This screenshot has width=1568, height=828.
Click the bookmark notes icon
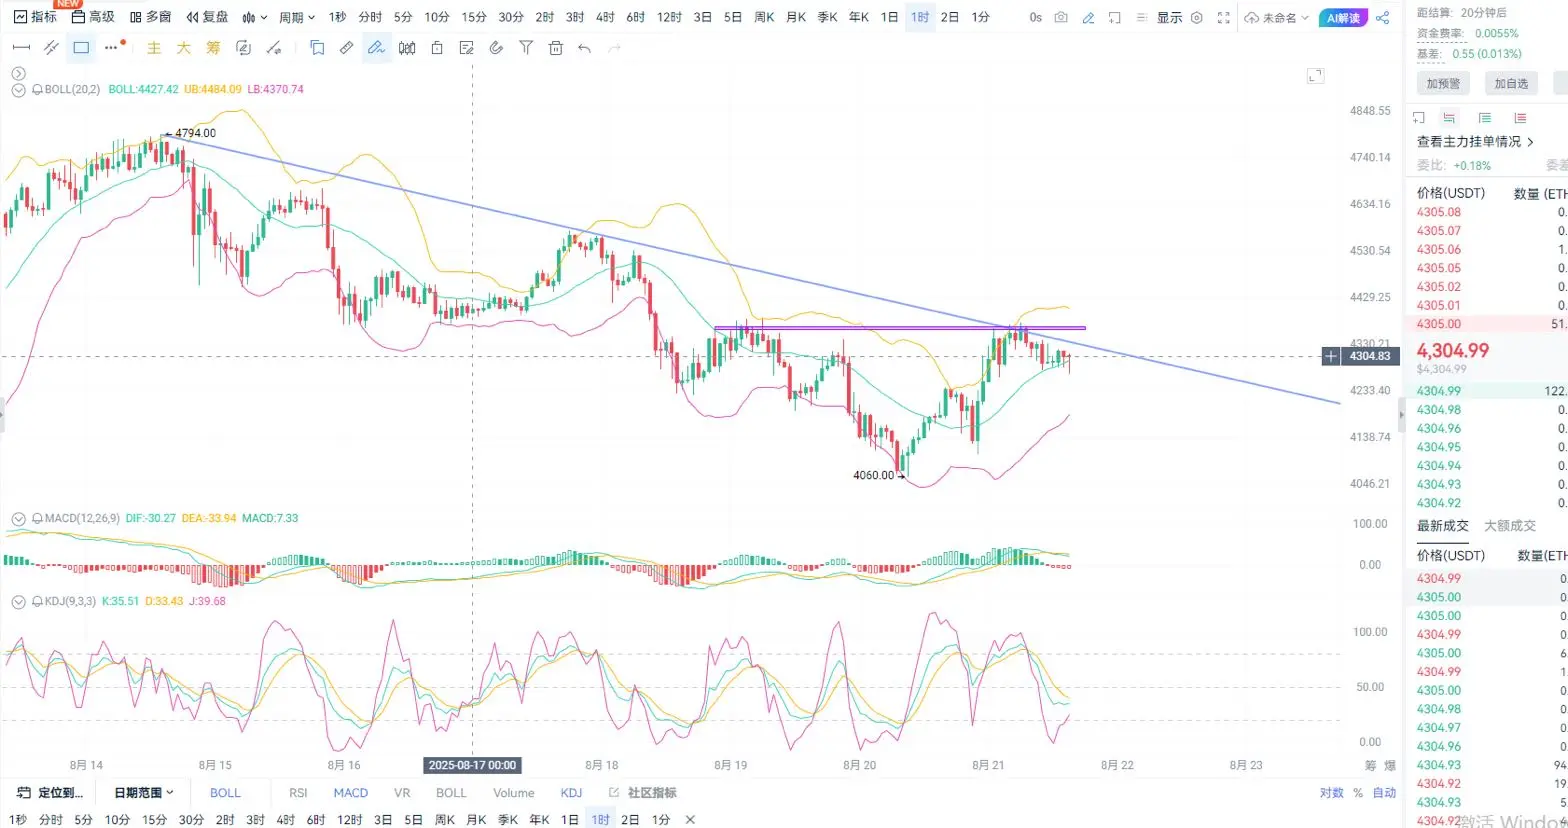[x=317, y=47]
